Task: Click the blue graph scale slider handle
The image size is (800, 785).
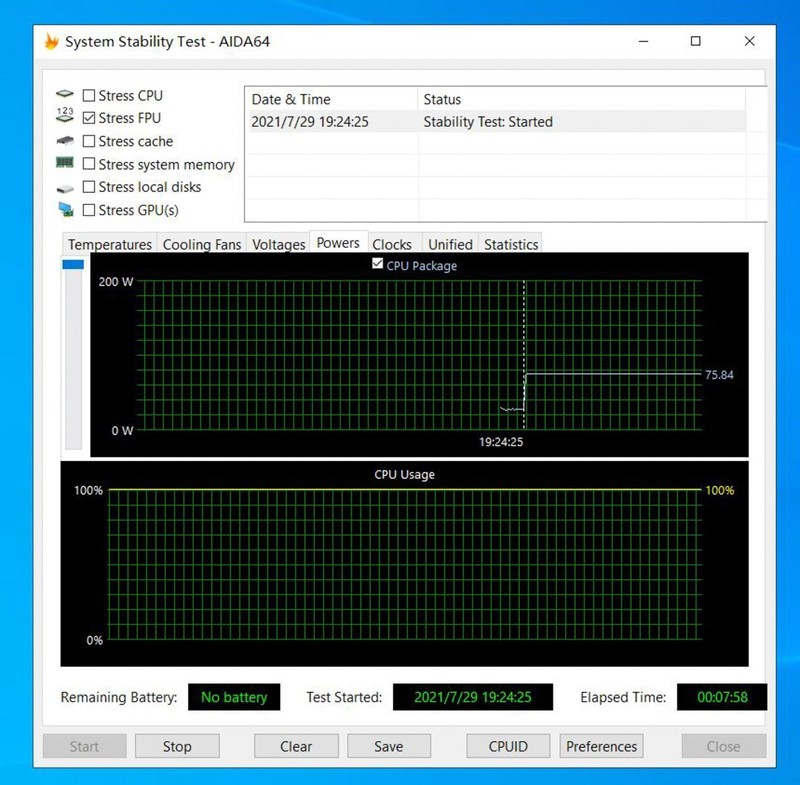Action: [73, 264]
